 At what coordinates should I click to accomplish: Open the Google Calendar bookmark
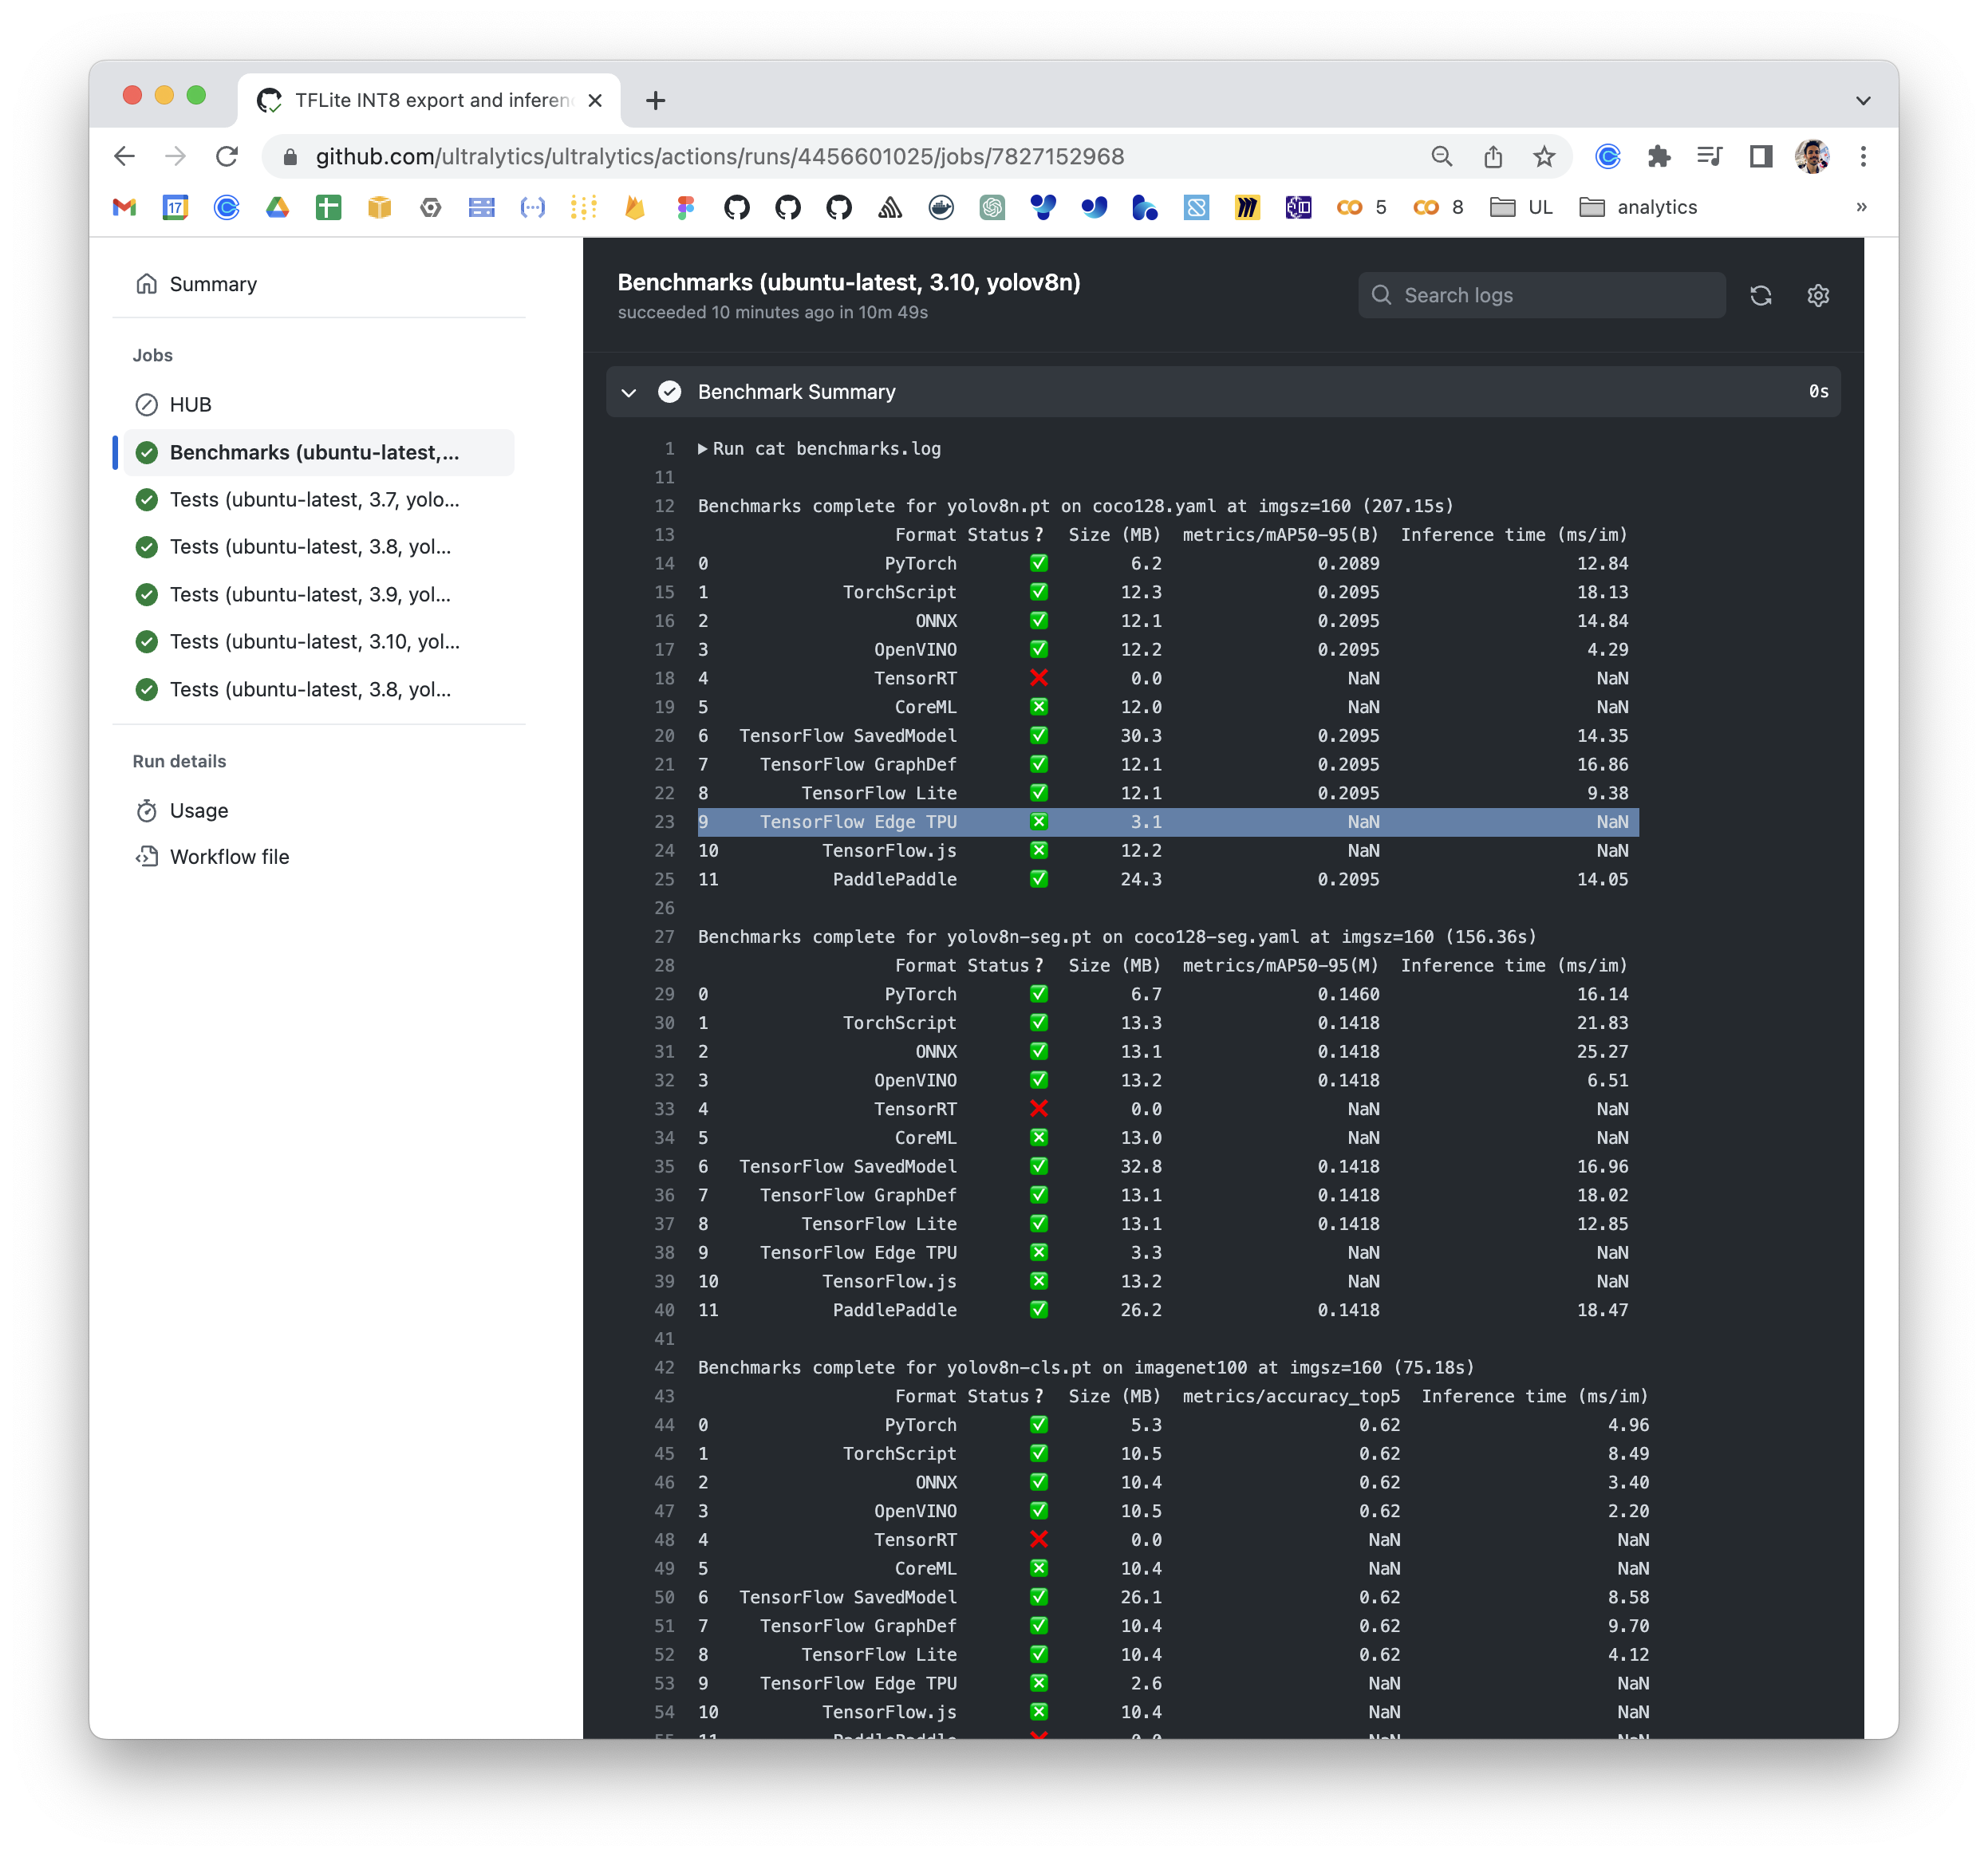[x=175, y=207]
